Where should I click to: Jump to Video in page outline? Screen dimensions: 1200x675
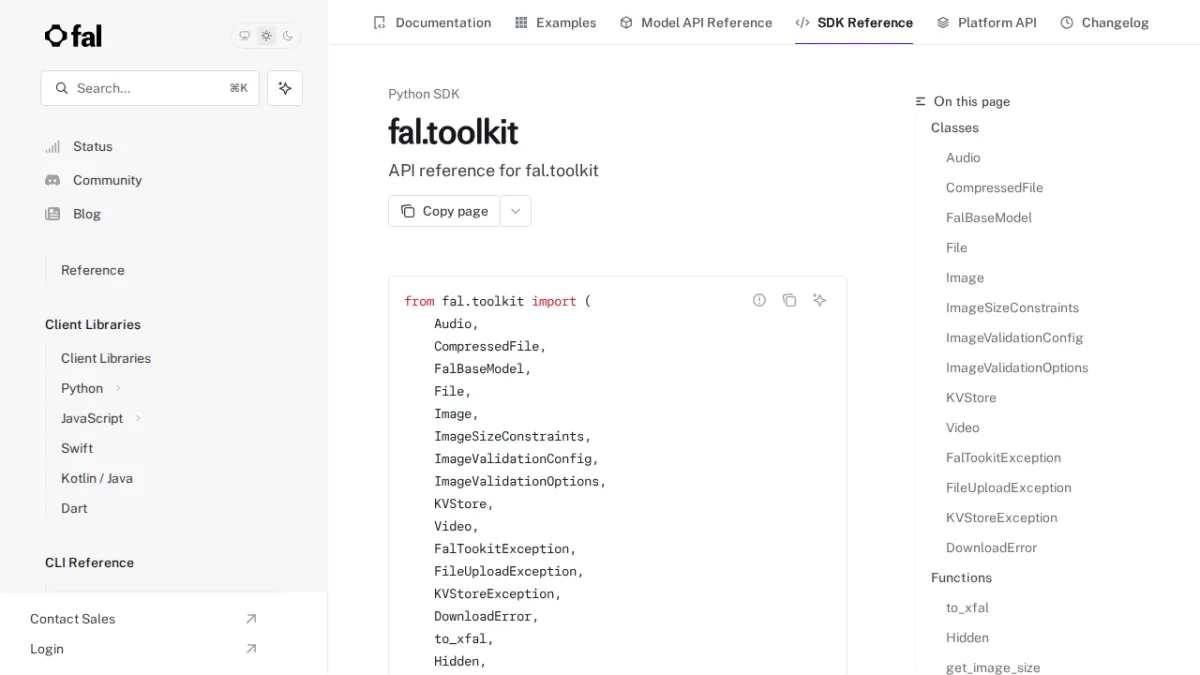[x=963, y=427]
